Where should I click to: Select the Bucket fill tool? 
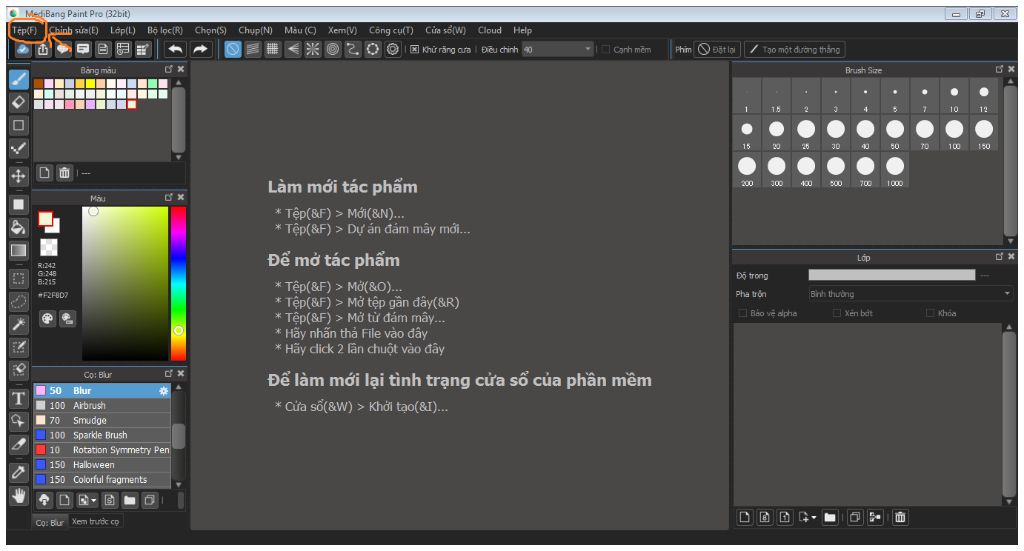18,227
